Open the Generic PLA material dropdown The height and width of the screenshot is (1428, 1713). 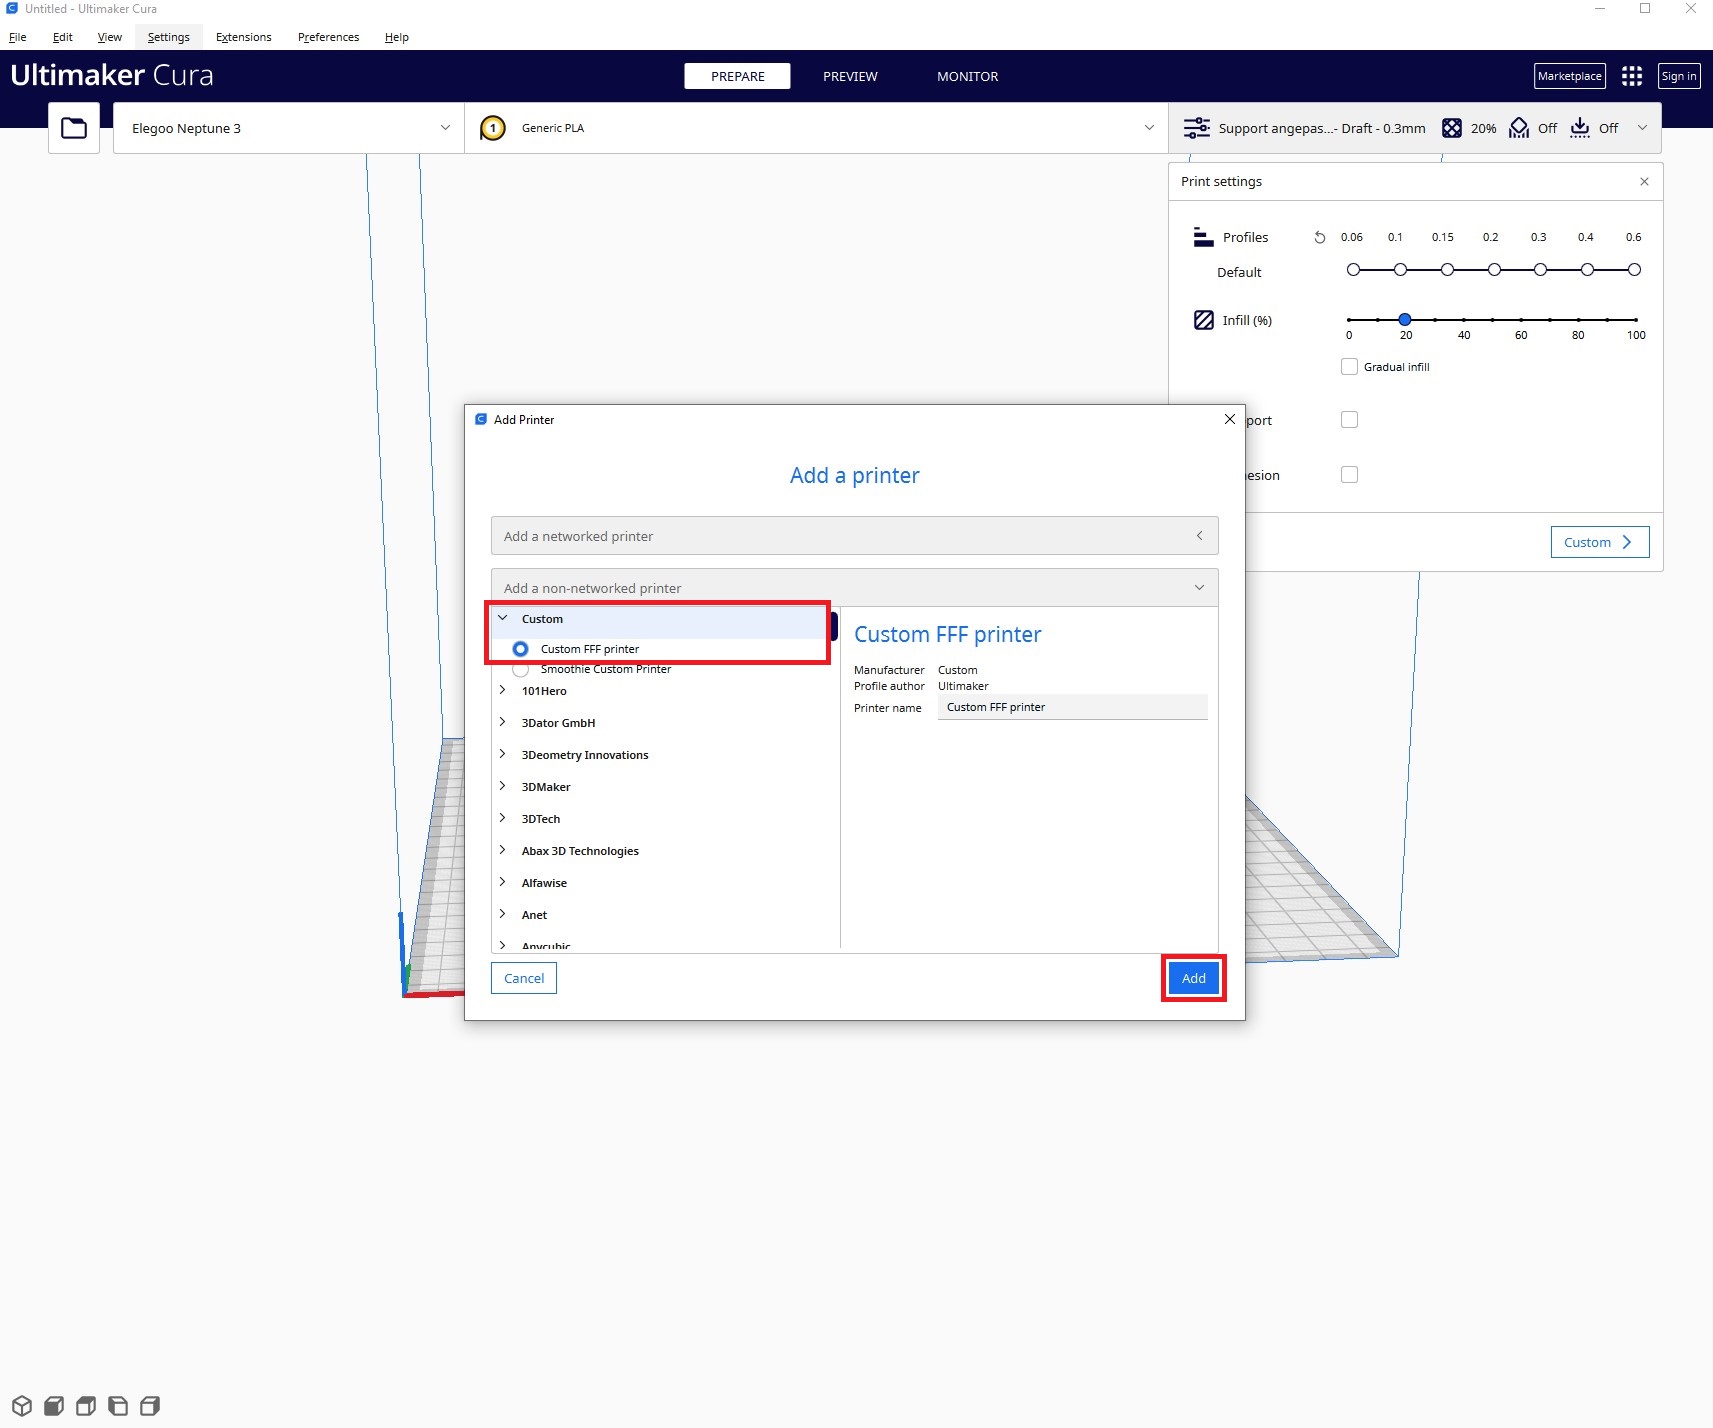pos(816,128)
